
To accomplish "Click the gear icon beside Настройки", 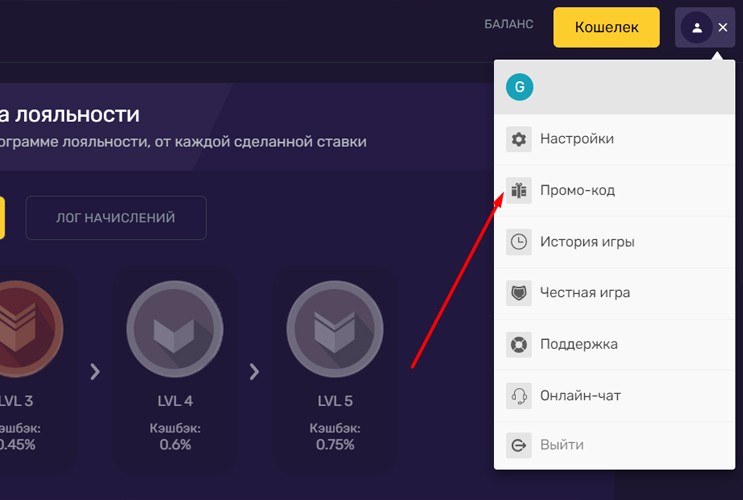I will pos(518,139).
